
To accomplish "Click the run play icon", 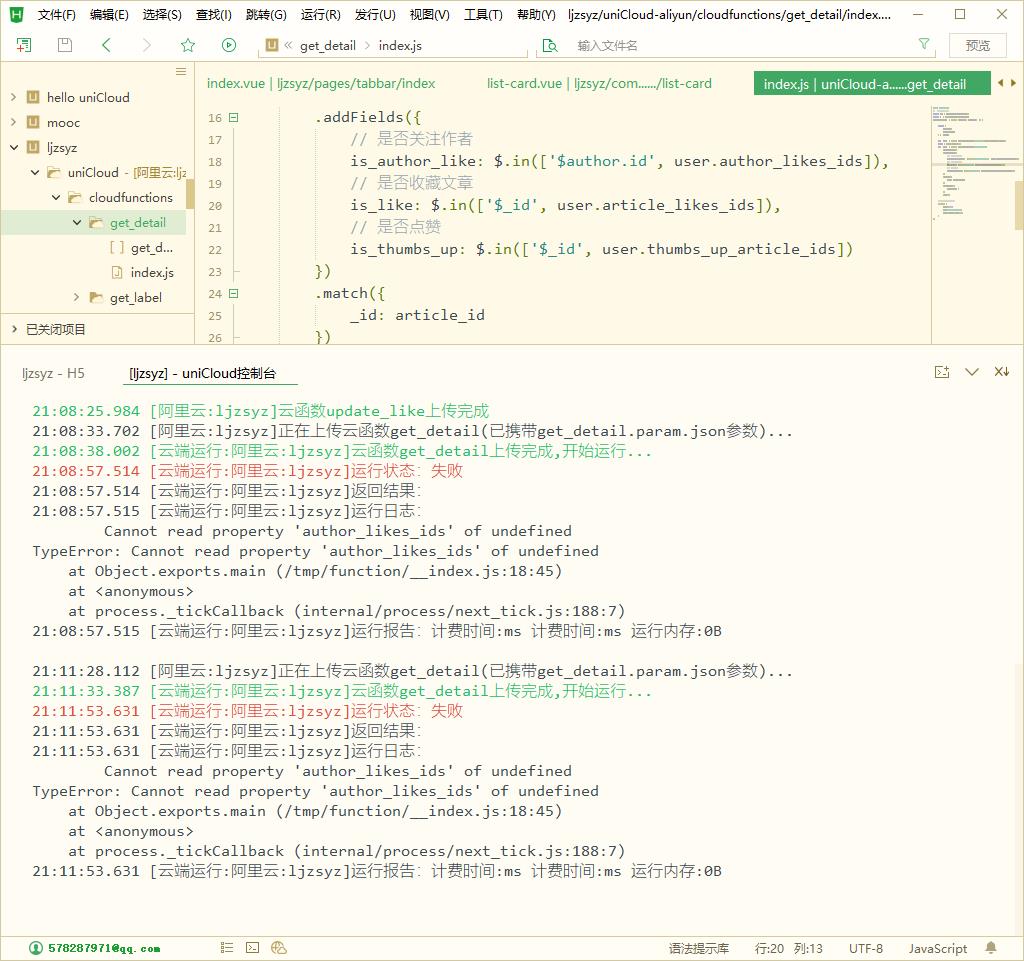I will [x=229, y=45].
